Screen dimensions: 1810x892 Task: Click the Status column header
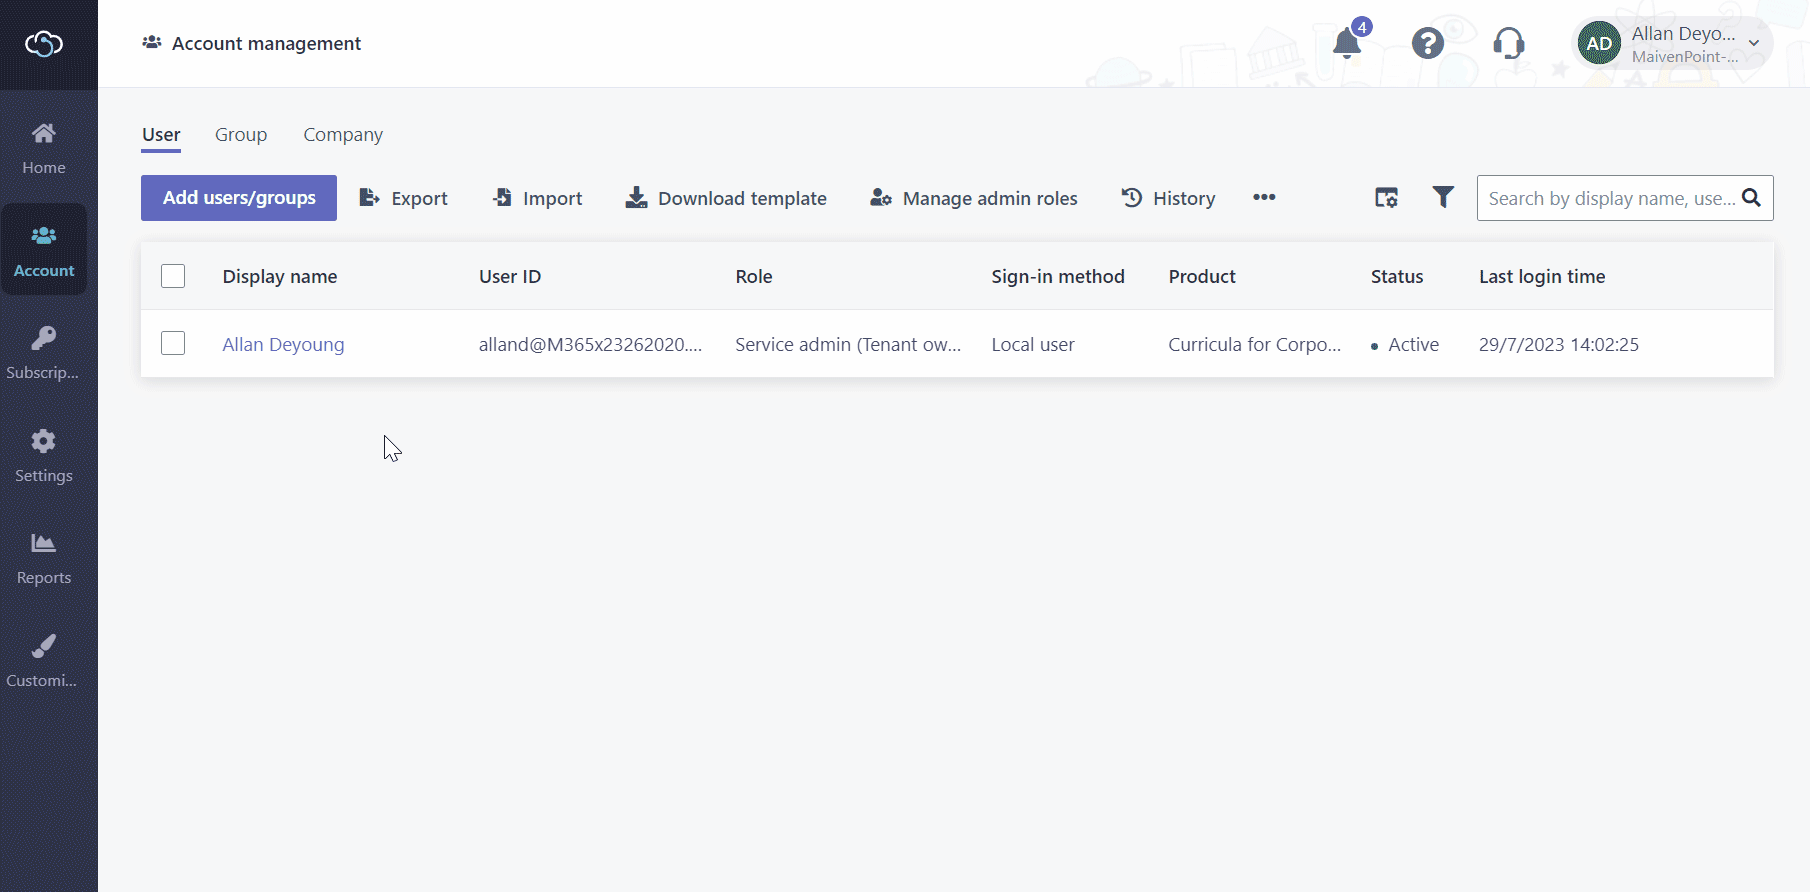pyautogui.click(x=1397, y=277)
